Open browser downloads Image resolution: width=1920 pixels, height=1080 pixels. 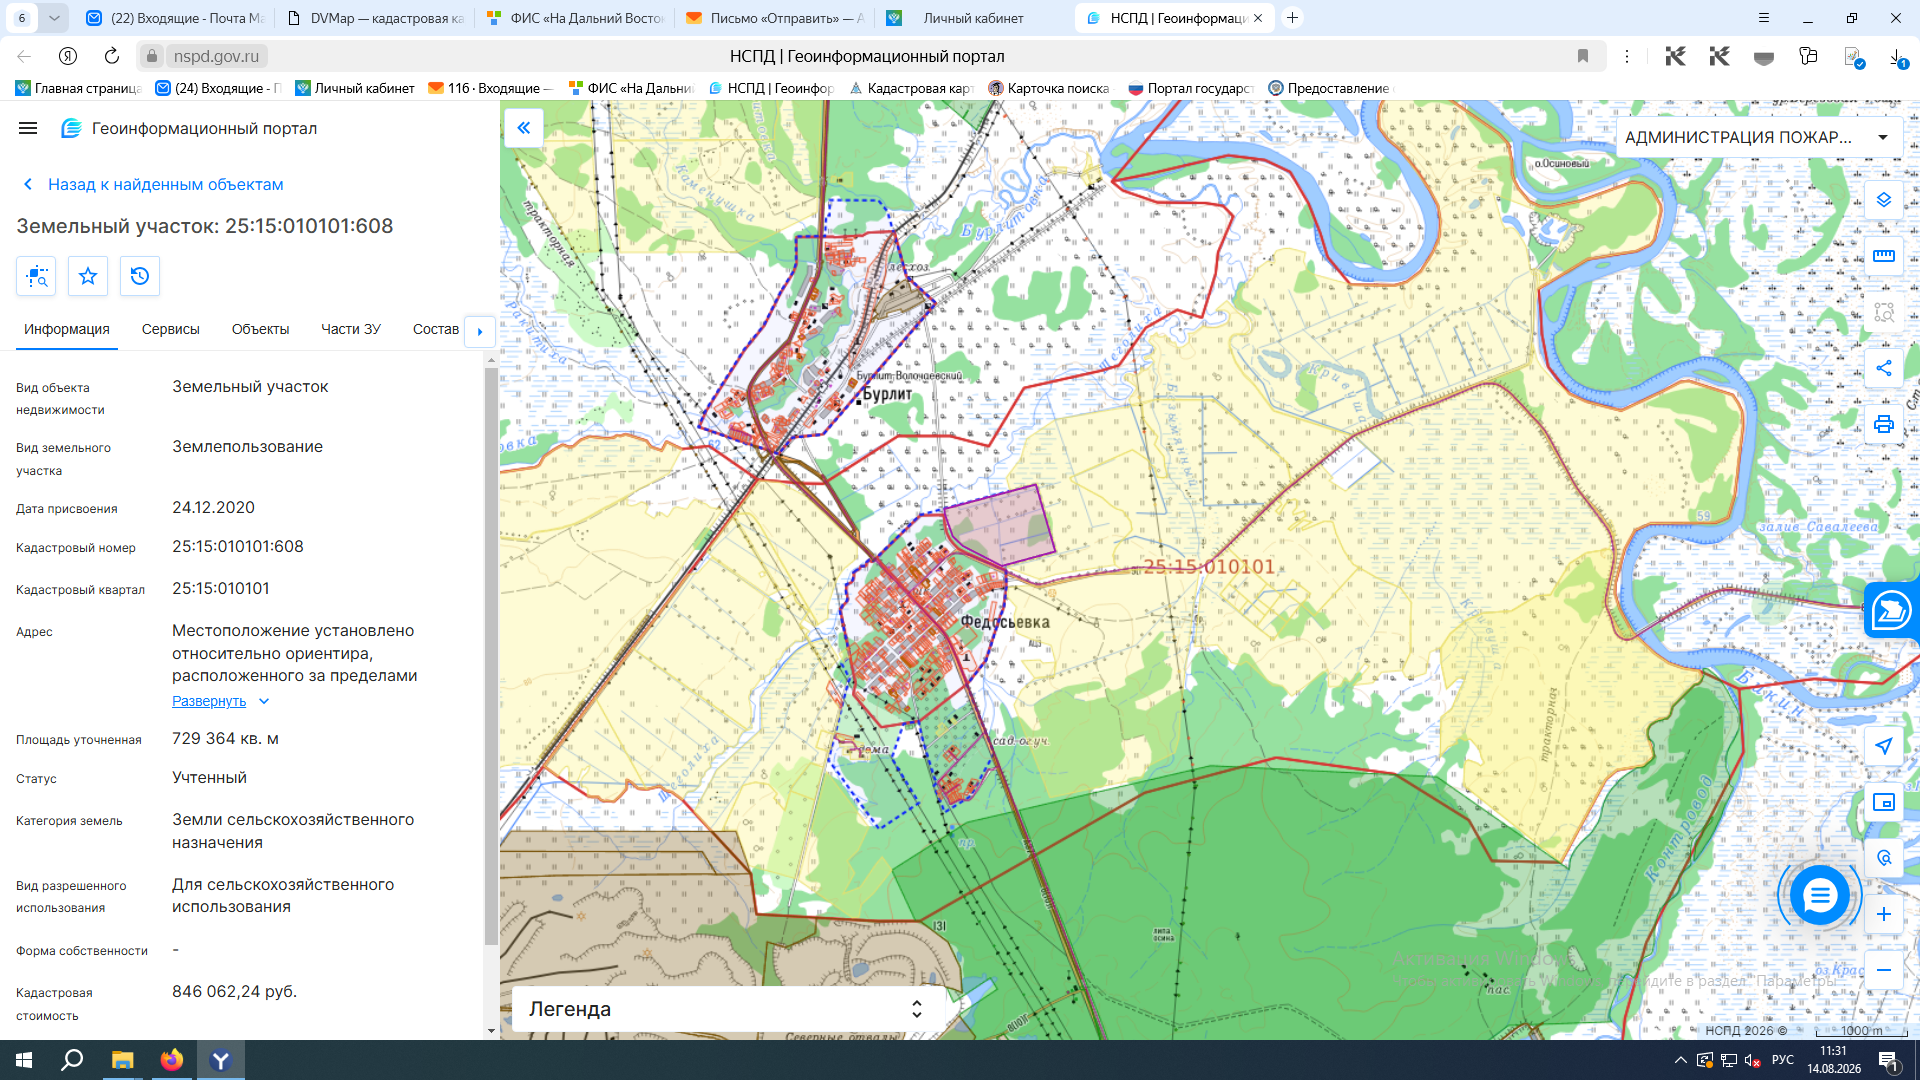point(1897,57)
